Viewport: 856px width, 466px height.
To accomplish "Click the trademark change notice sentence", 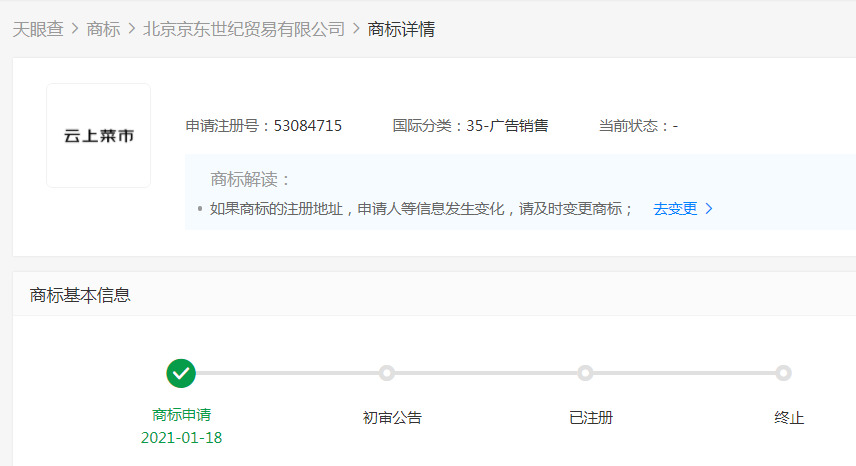I will click(x=421, y=209).
